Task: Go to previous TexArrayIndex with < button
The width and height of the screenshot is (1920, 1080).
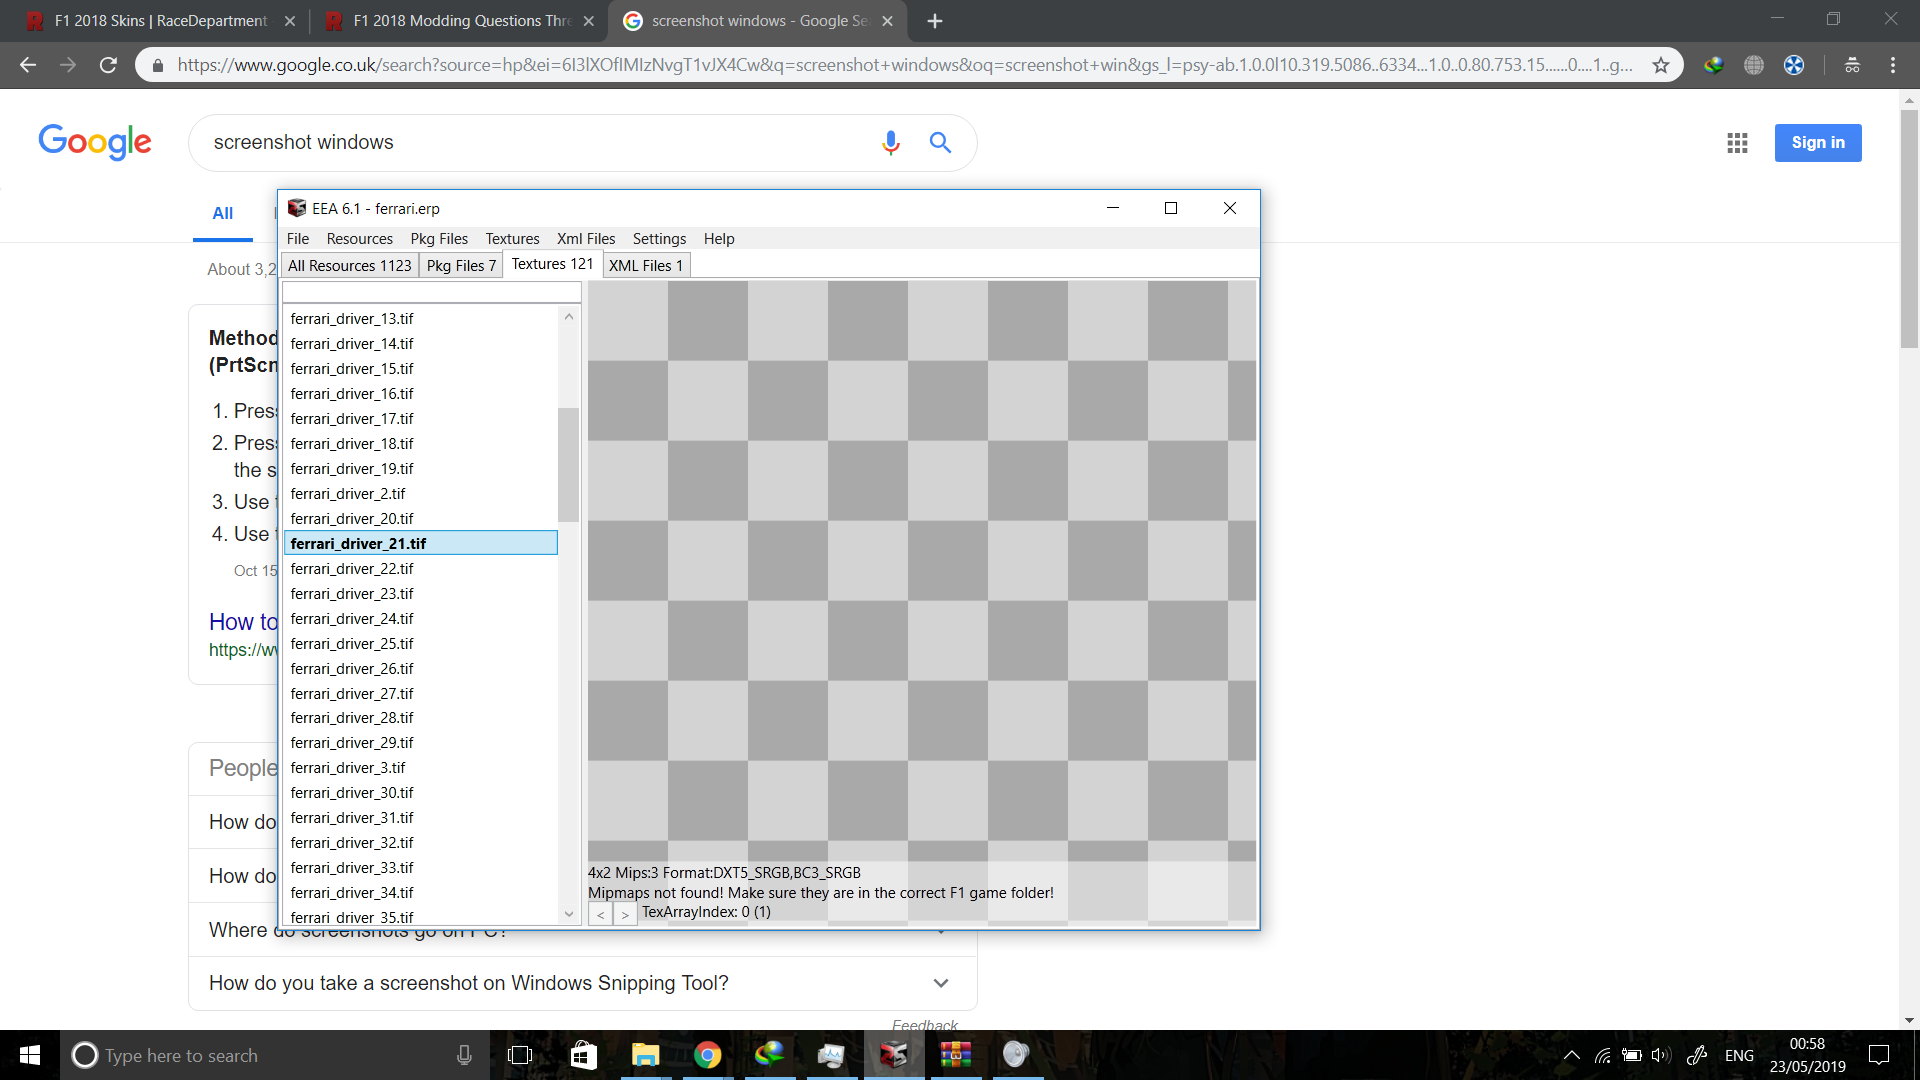Action: (x=600, y=914)
